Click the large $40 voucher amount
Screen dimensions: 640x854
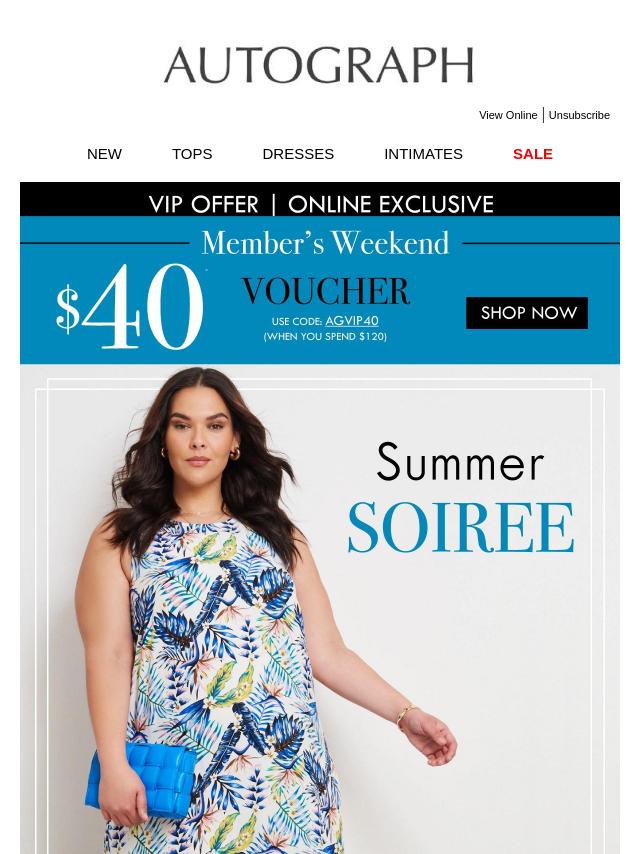pyautogui.click(x=130, y=306)
